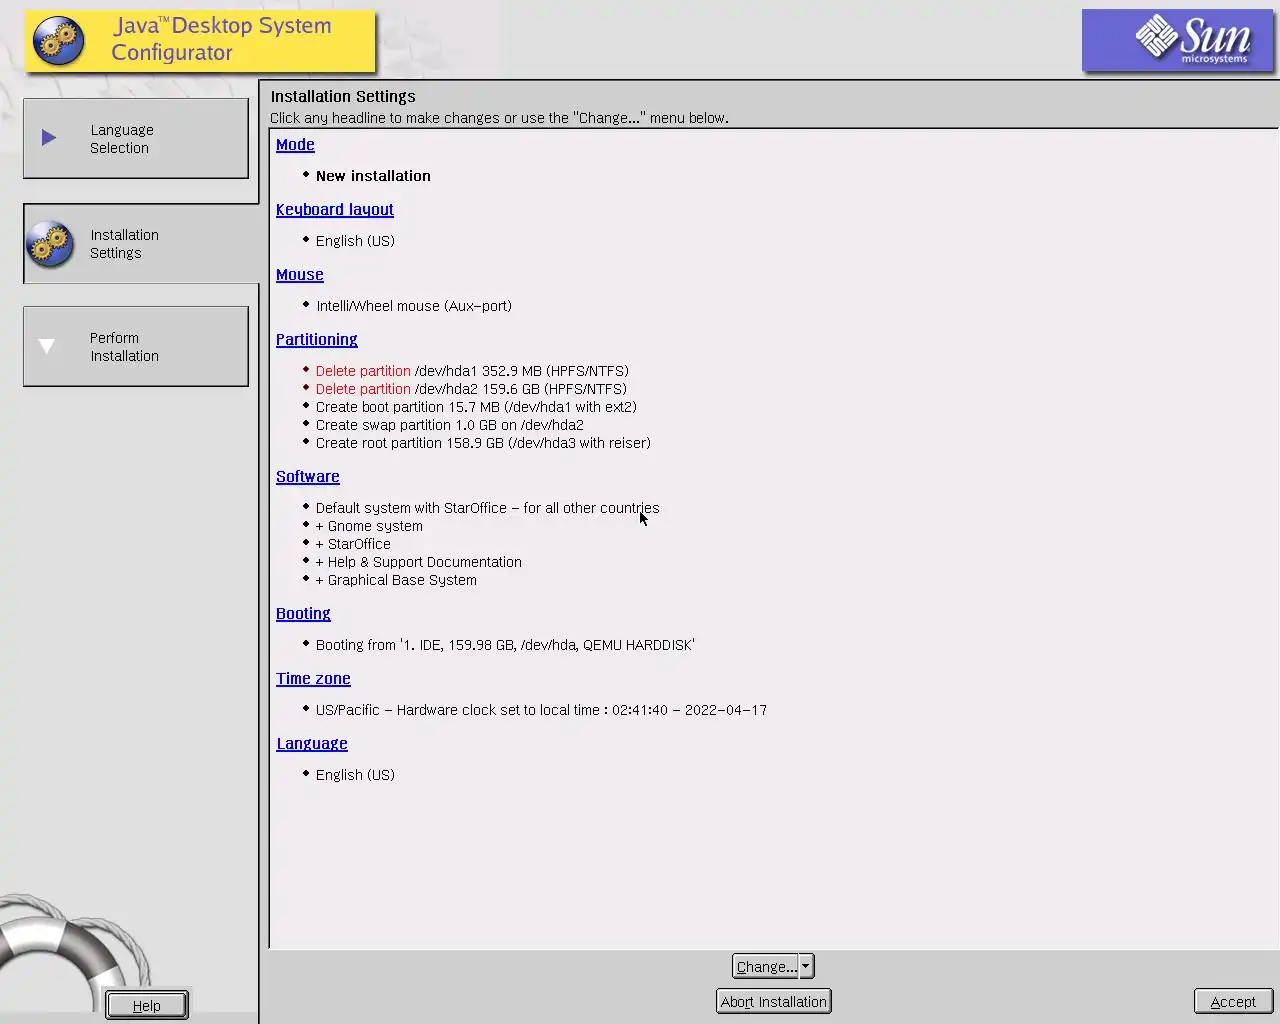Open the Mode headline link
This screenshot has height=1024, width=1280.
(x=295, y=145)
